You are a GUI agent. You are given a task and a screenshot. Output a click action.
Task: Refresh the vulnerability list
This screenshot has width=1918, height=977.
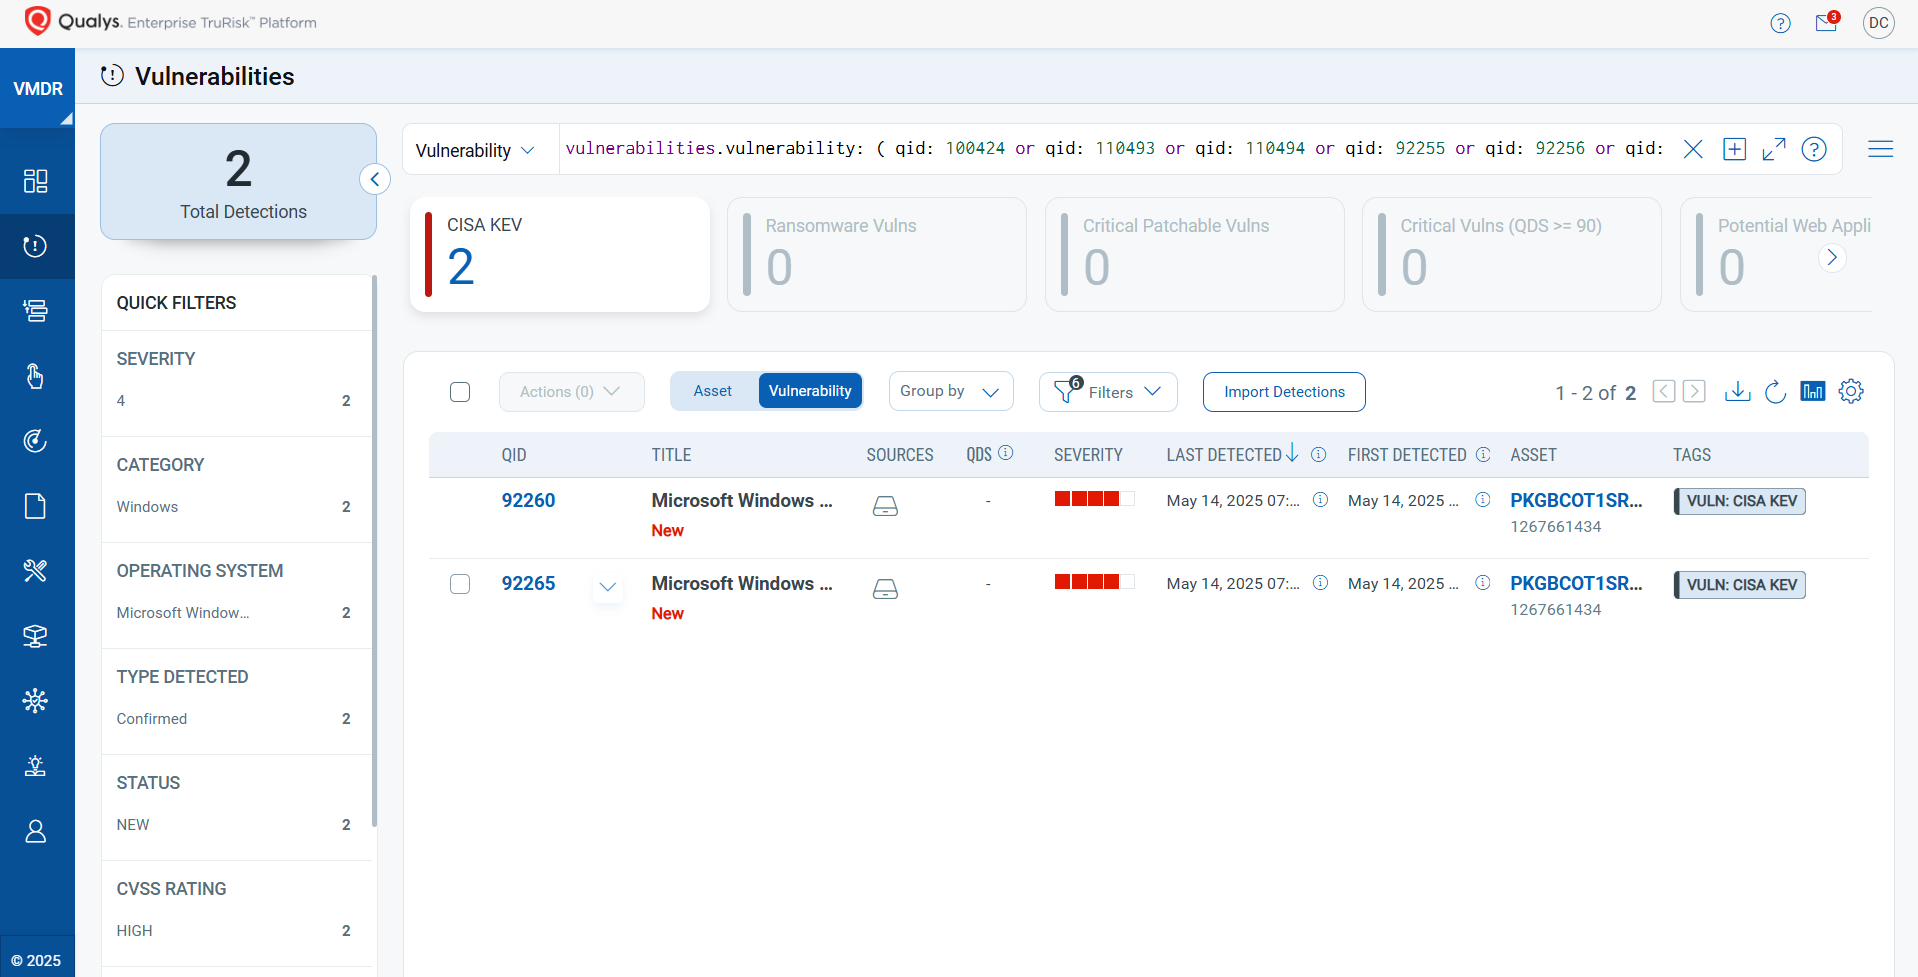click(x=1776, y=391)
